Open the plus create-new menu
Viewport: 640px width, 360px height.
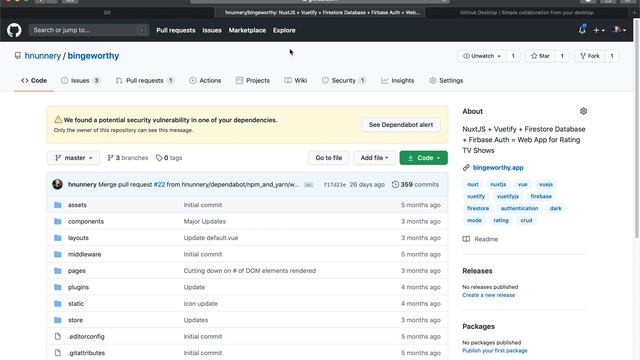click(x=599, y=30)
